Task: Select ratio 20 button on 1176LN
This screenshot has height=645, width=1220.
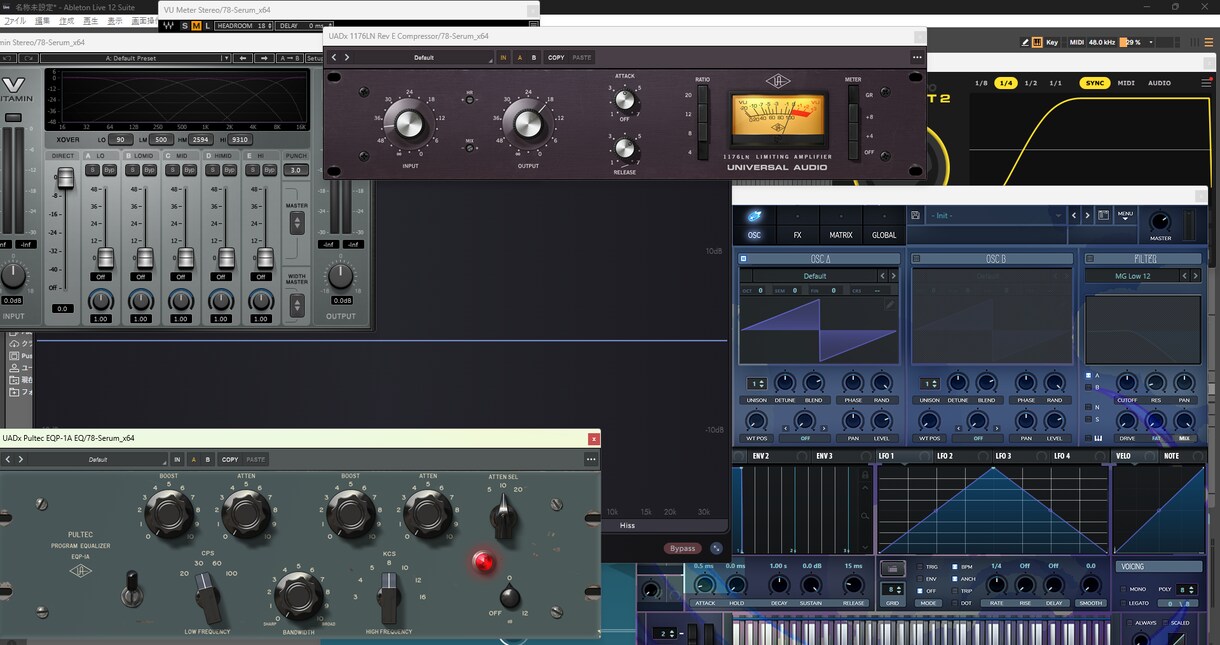Action: [703, 96]
